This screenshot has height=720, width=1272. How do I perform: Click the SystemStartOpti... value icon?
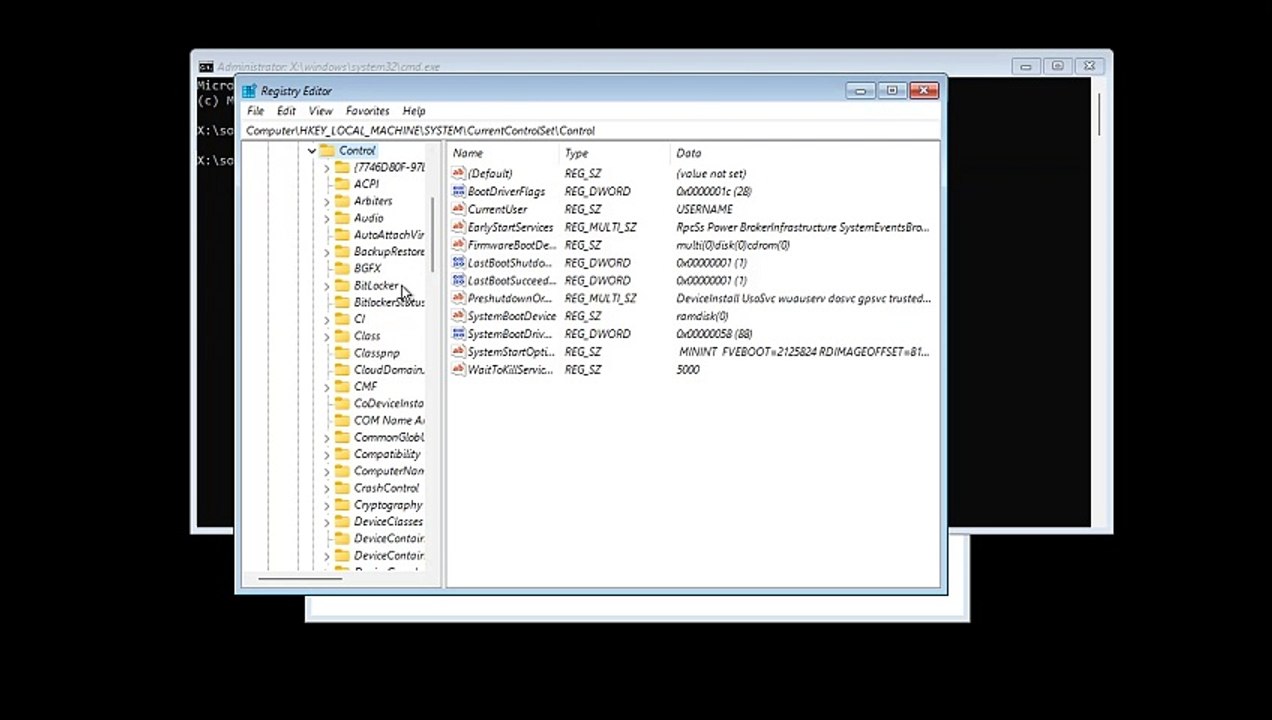(x=459, y=352)
